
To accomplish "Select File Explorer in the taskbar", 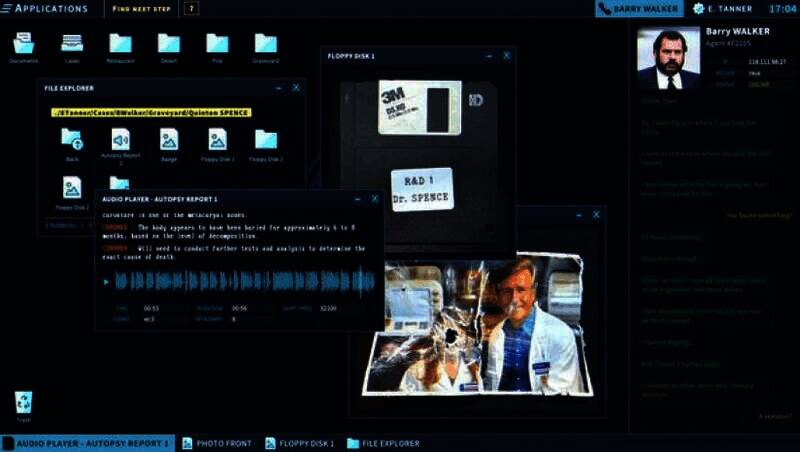I will (x=384, y=443).
